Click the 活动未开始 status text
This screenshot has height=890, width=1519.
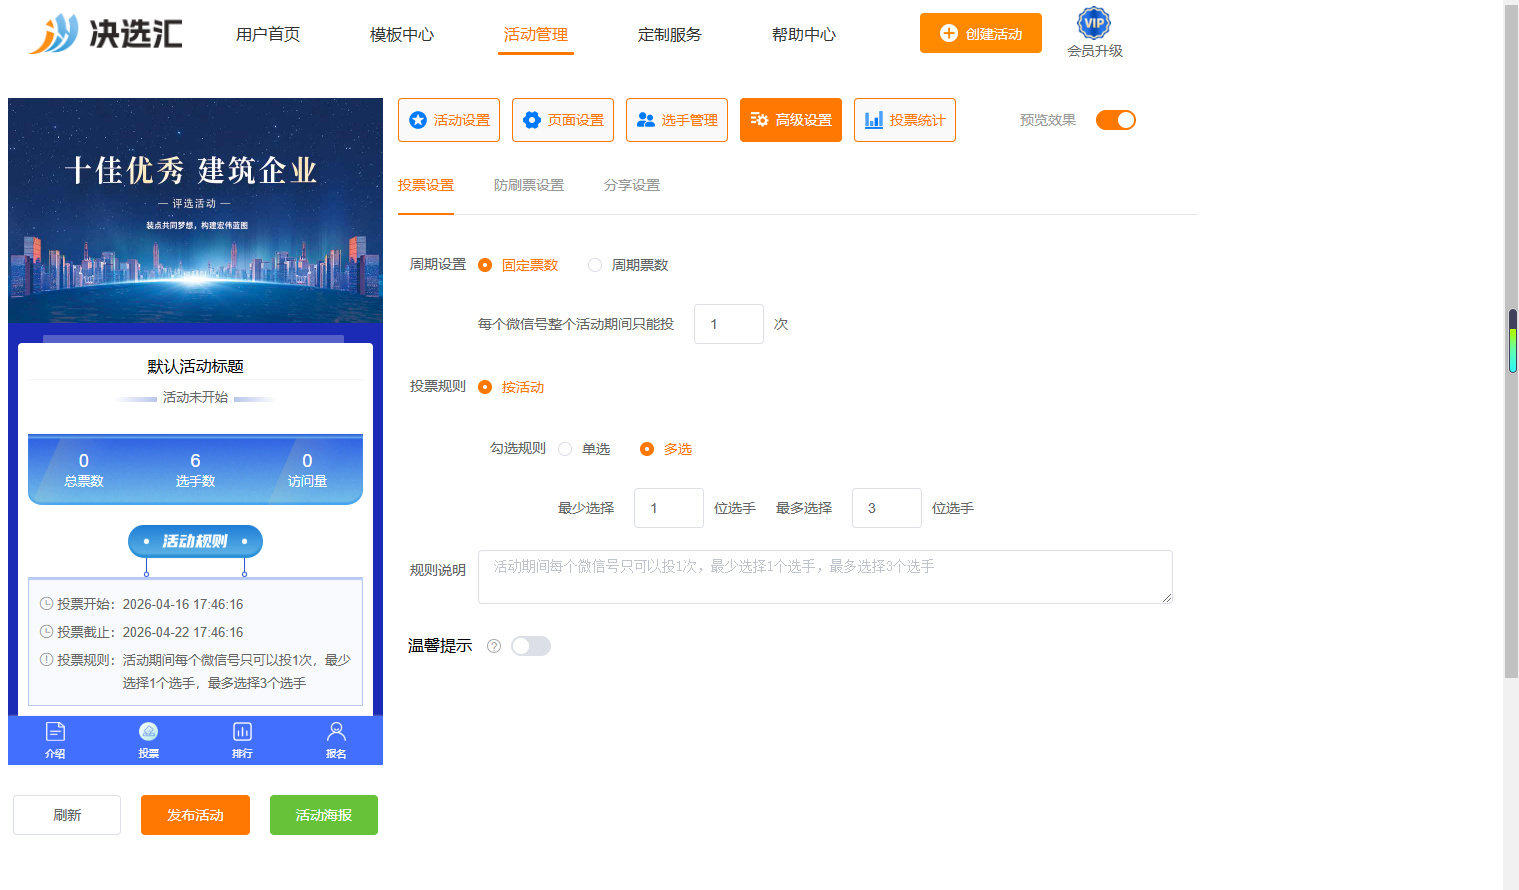[195, 397]
